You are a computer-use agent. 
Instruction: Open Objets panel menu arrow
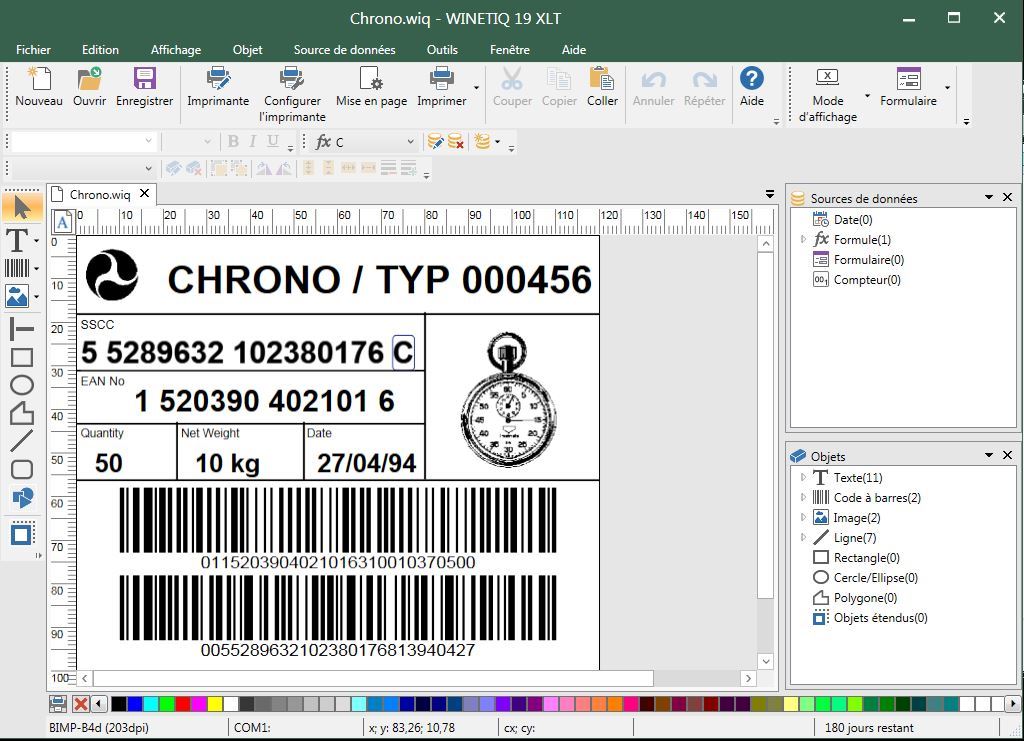click(x=989, y=455)
